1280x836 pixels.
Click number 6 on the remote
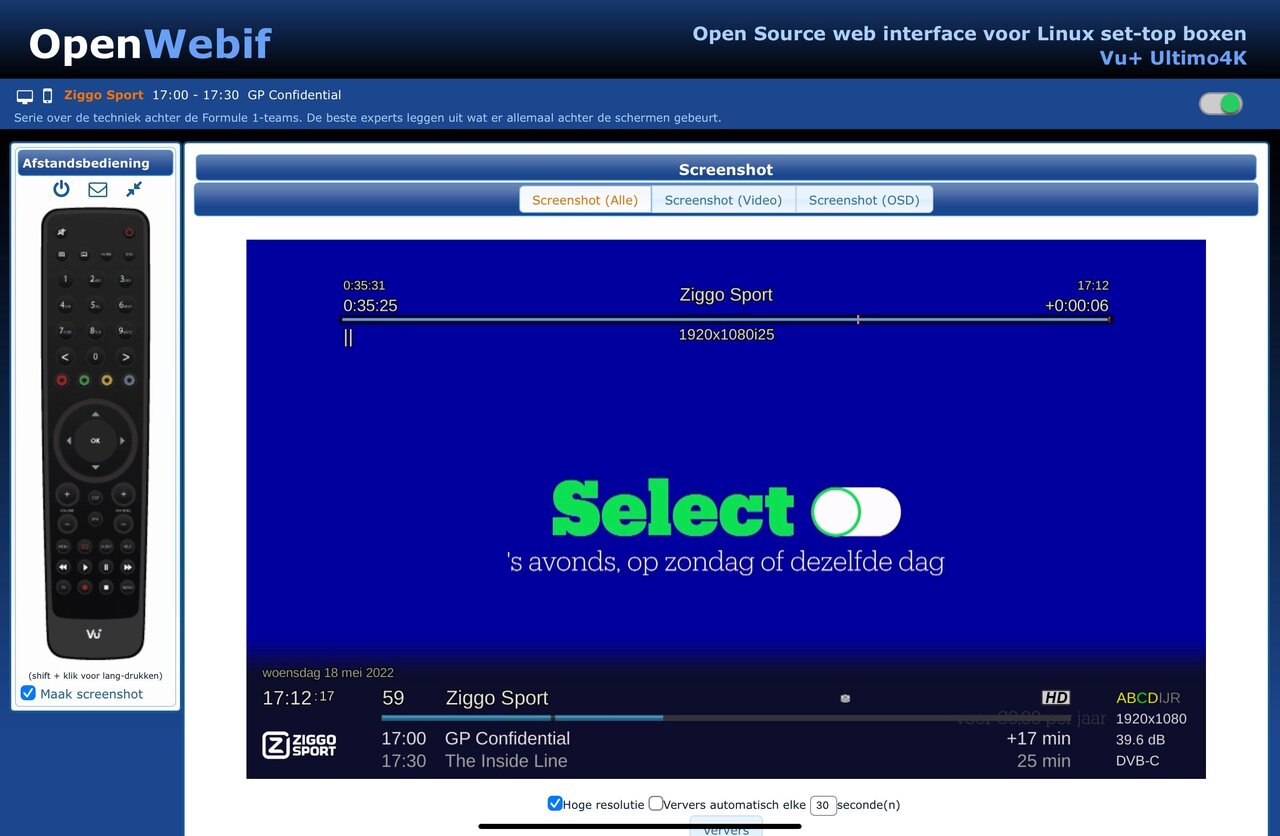click(x=125, y=305)
